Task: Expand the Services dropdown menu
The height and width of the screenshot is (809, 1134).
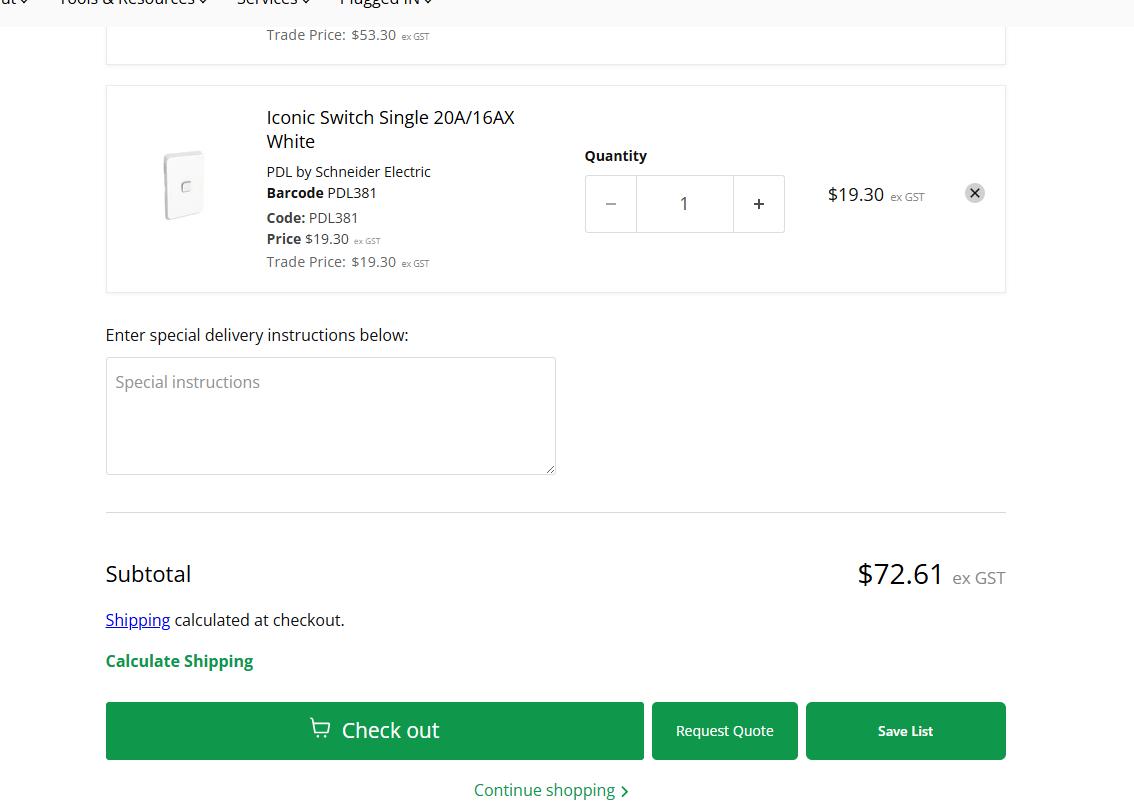Action: [272, 3]
